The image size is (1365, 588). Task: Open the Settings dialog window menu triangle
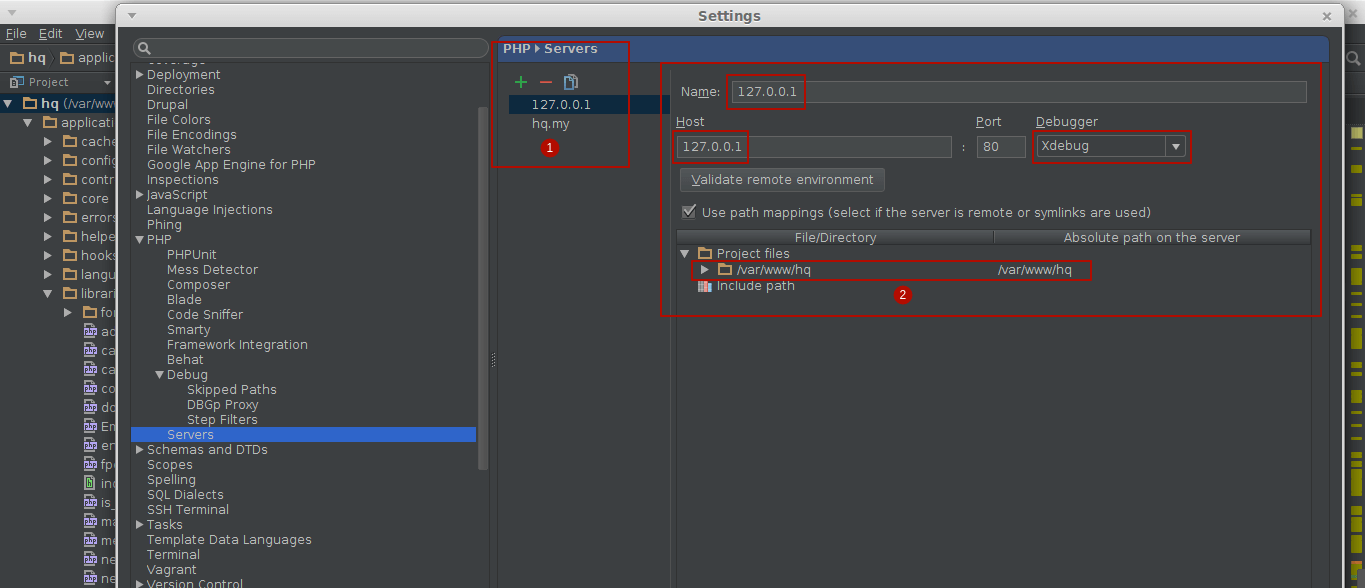coord(132,16)
